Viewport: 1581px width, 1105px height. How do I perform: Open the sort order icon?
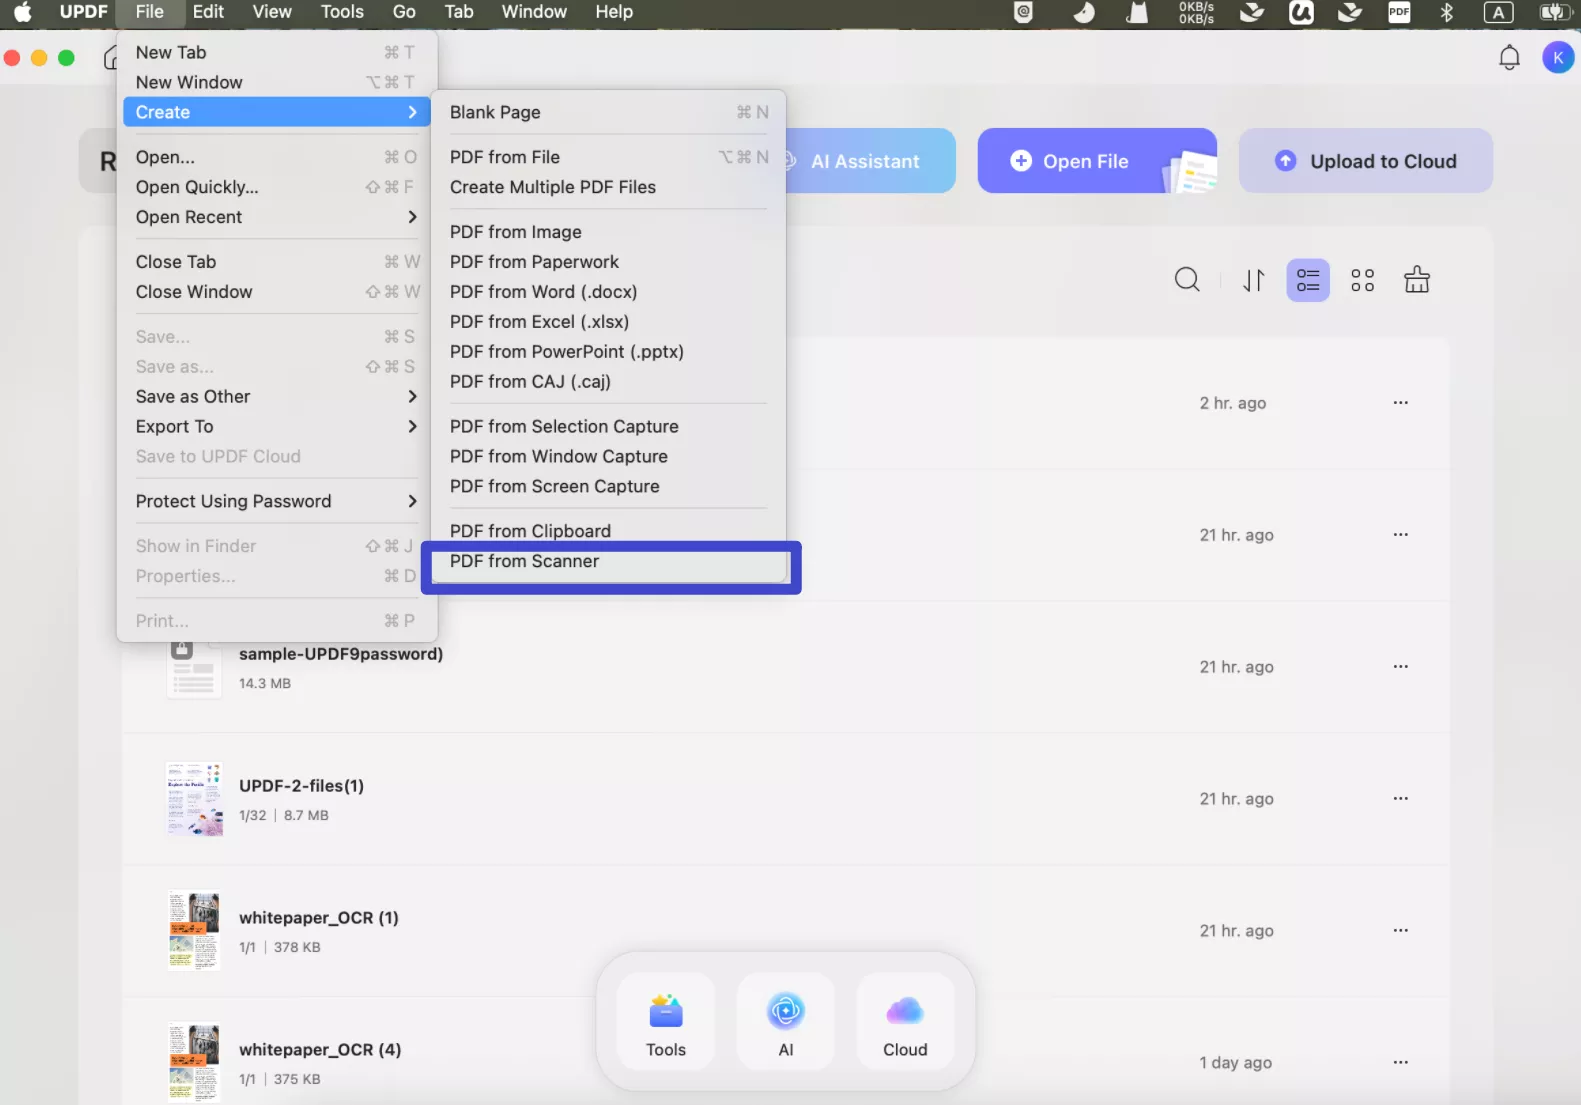[1253, 281]
